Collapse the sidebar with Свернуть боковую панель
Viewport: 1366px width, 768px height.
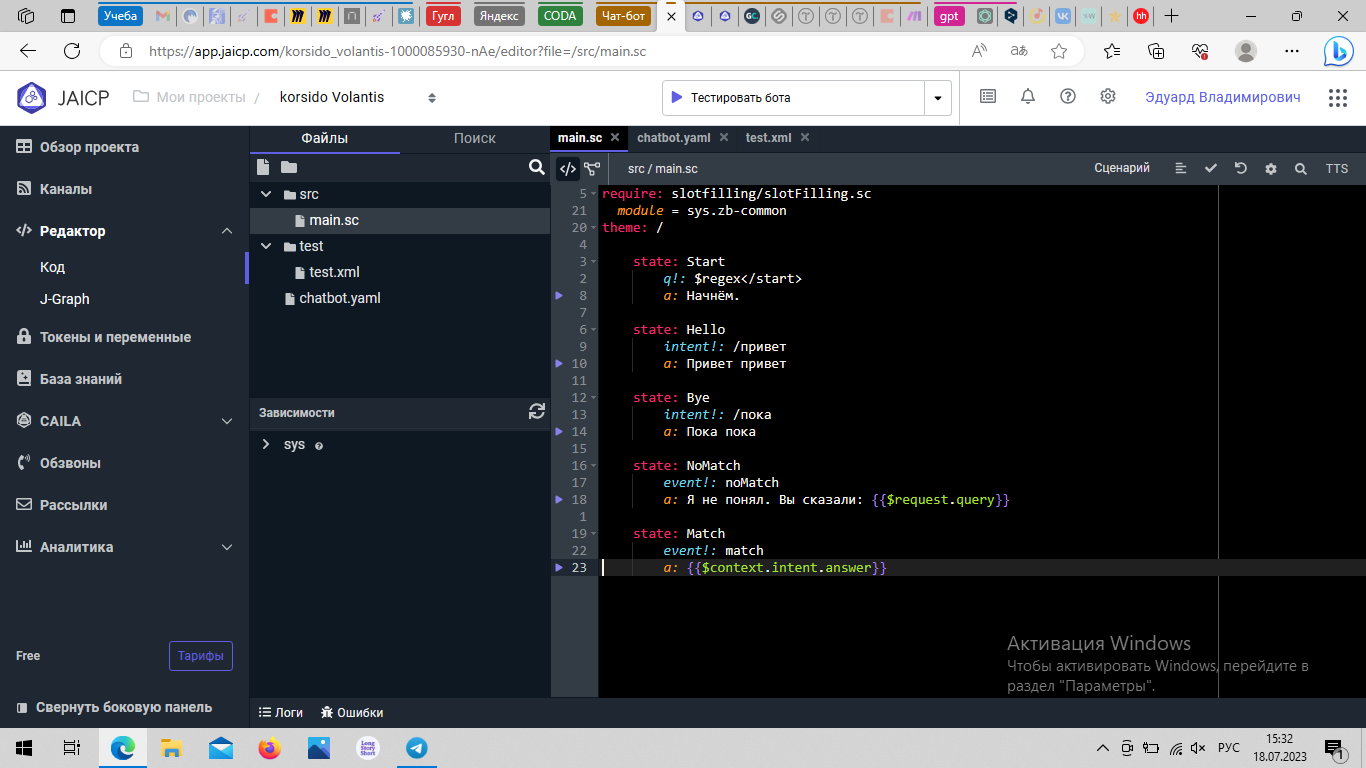(x=114, y=707)
